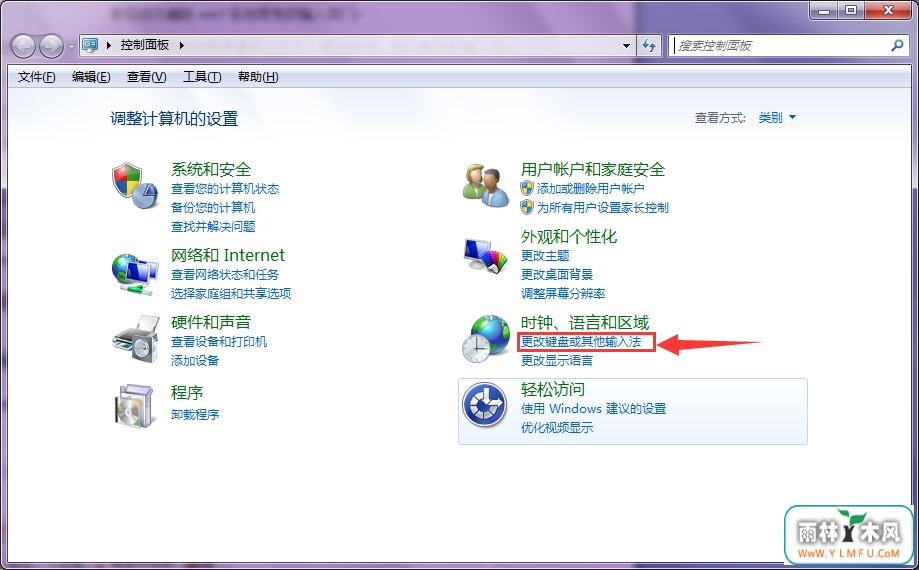Click 更改桌面背景 link

[557, 274]
